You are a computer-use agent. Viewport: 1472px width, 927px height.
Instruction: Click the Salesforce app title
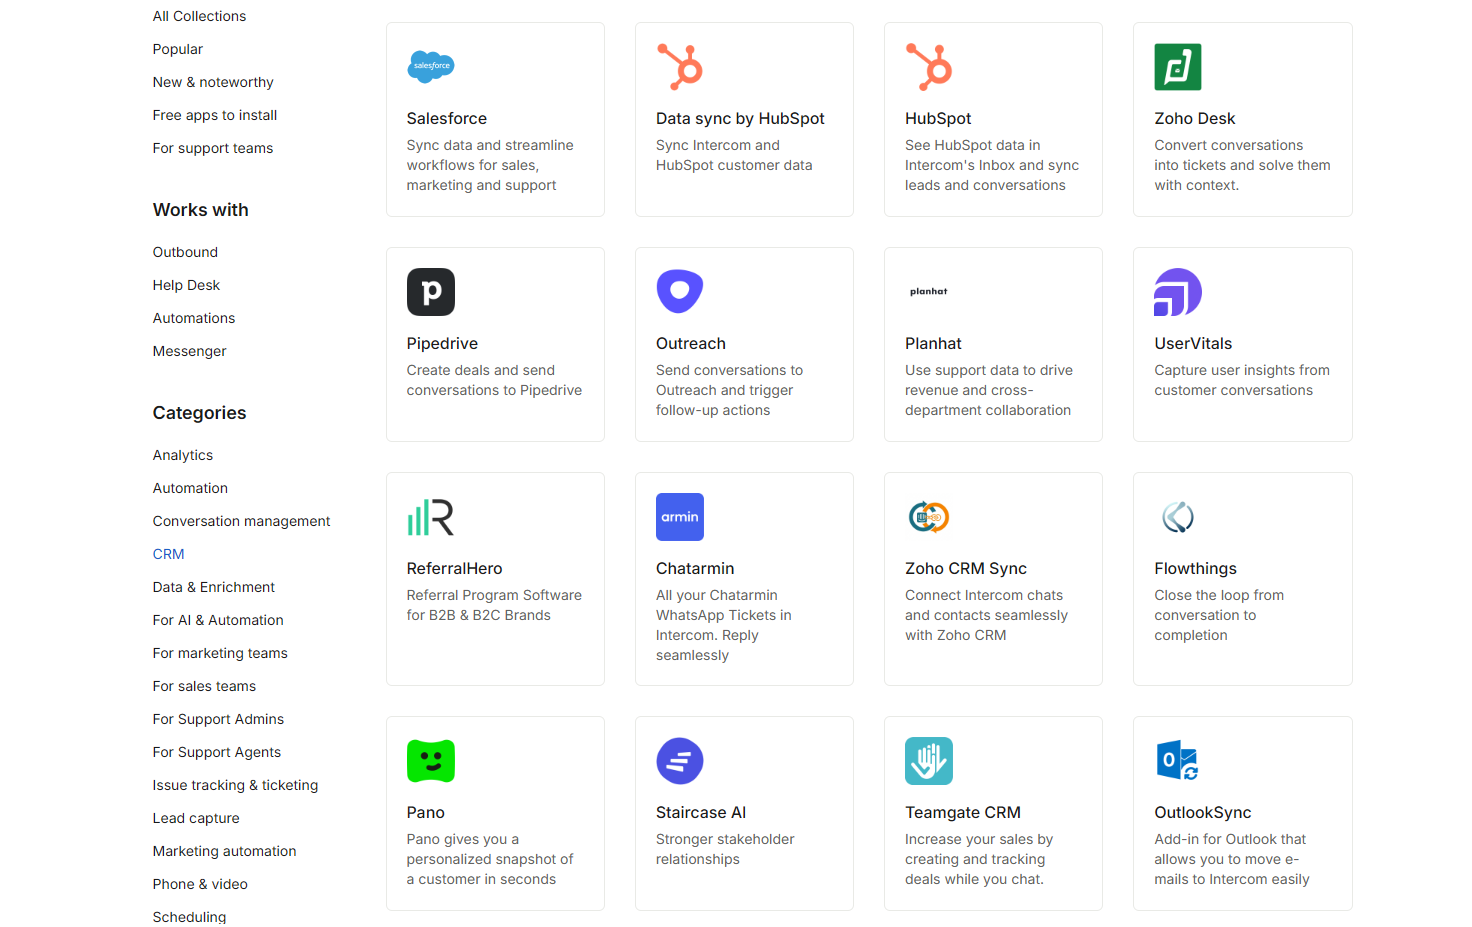pos(447,118)
